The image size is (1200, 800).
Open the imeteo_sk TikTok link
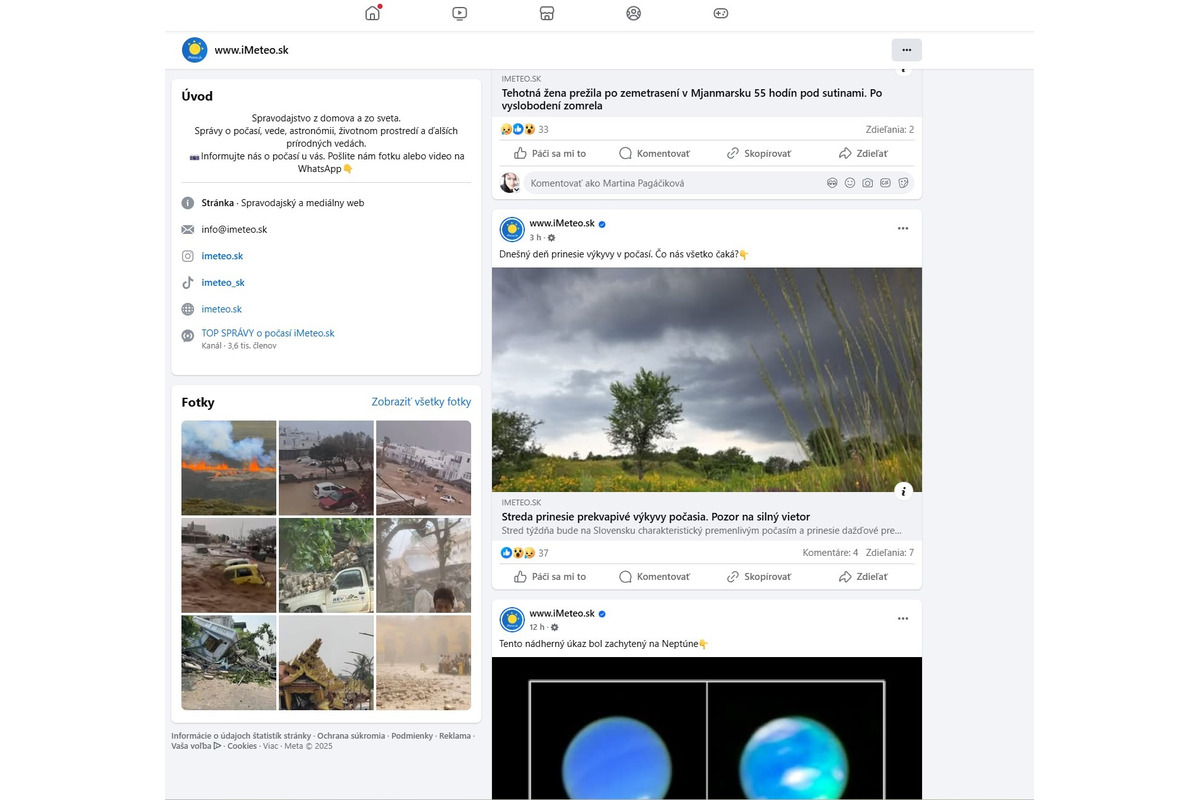tap(223, 283)
